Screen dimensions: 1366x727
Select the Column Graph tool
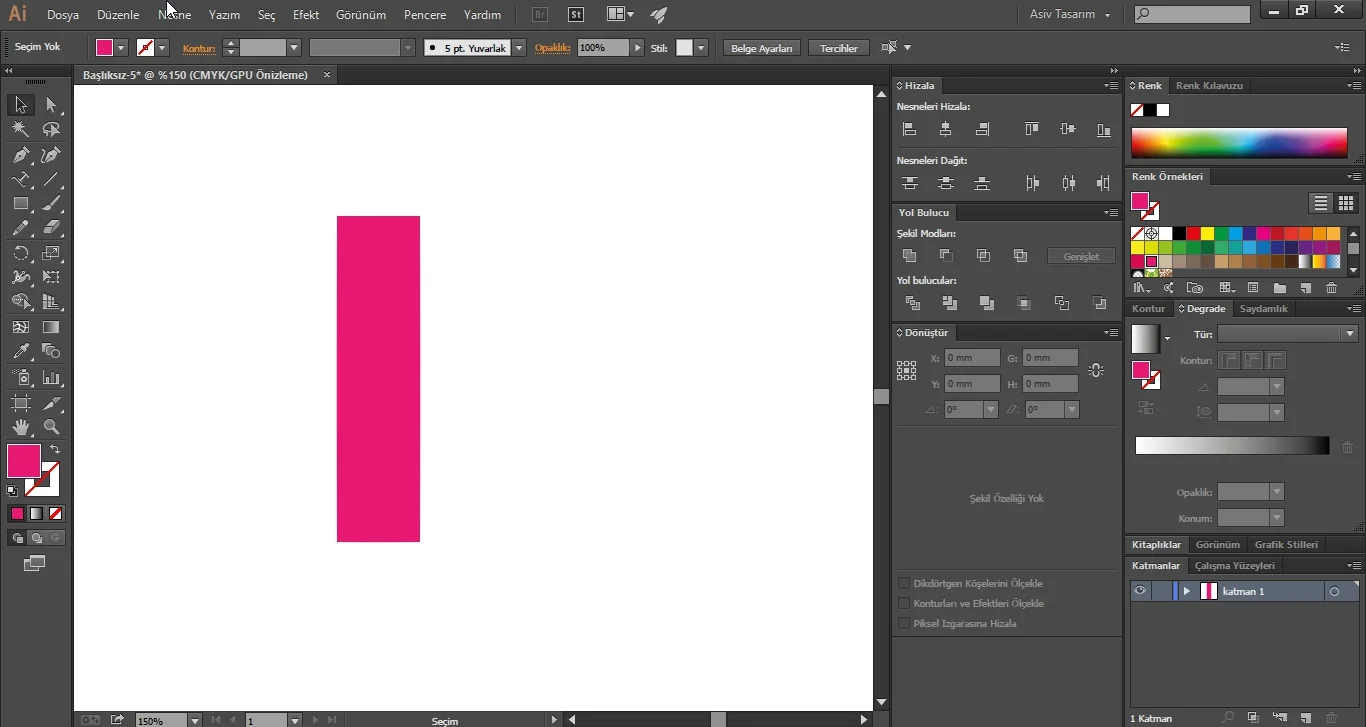coord(51,377)
